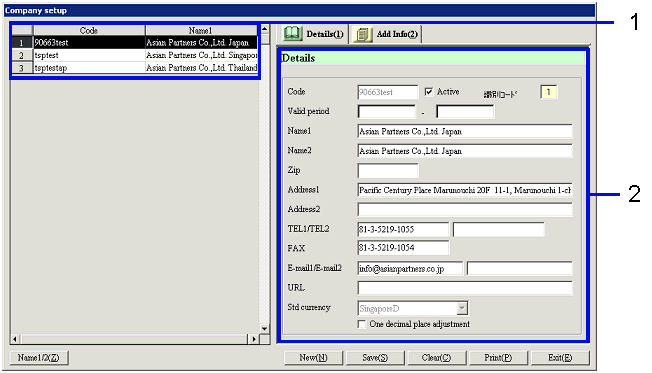Toggle list names with Name1/2(Z) button
The image size is (652, 373).
point(39,358)
